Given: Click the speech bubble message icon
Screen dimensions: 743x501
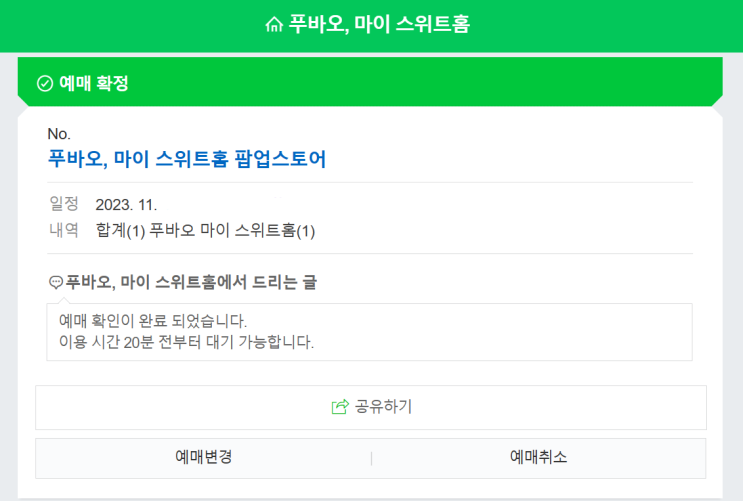Looking at the screenshot, I should tap(56, 283).
